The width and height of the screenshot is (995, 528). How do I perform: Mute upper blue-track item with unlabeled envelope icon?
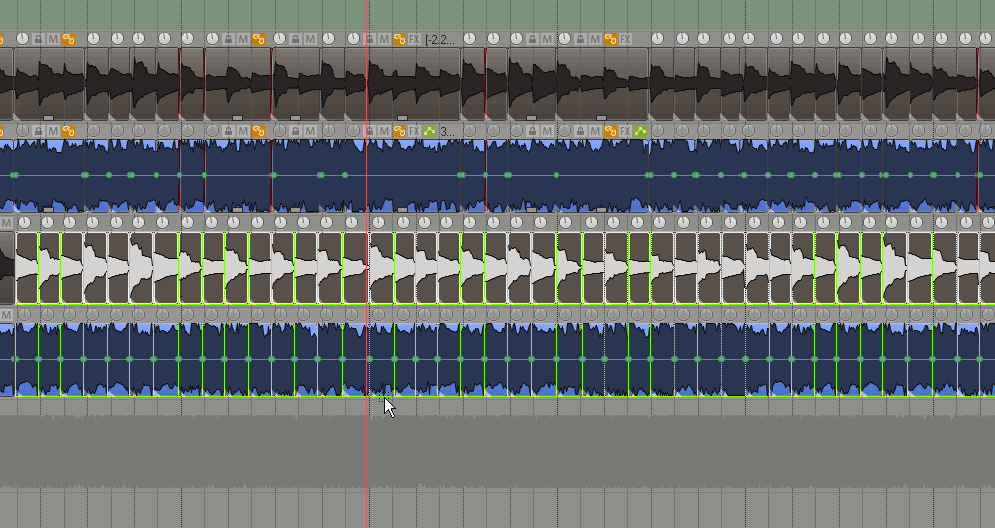(x=595, y=131)
